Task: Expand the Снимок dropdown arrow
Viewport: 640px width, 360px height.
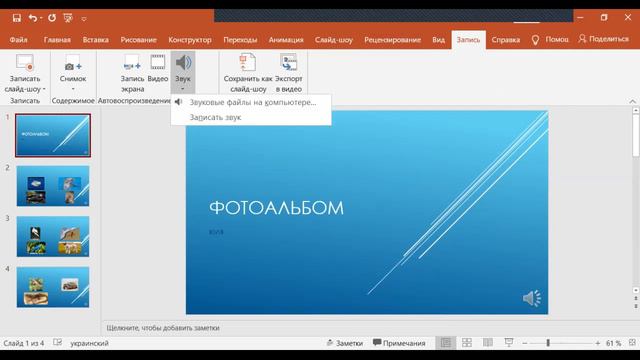Action: [73, 89]
